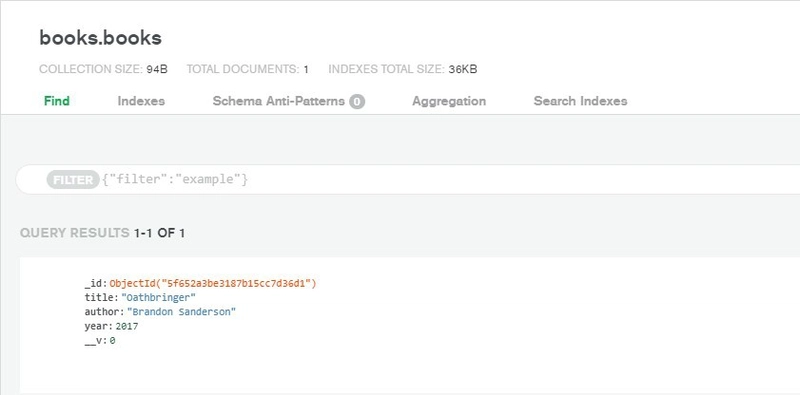Click the FILTER label badge
Viewport: 800px width, 395px height.
pos(72,180)
